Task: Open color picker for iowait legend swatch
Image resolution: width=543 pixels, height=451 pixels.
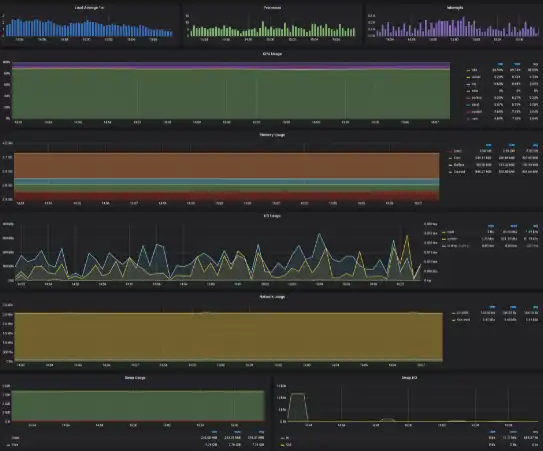Action: (469, 77)
